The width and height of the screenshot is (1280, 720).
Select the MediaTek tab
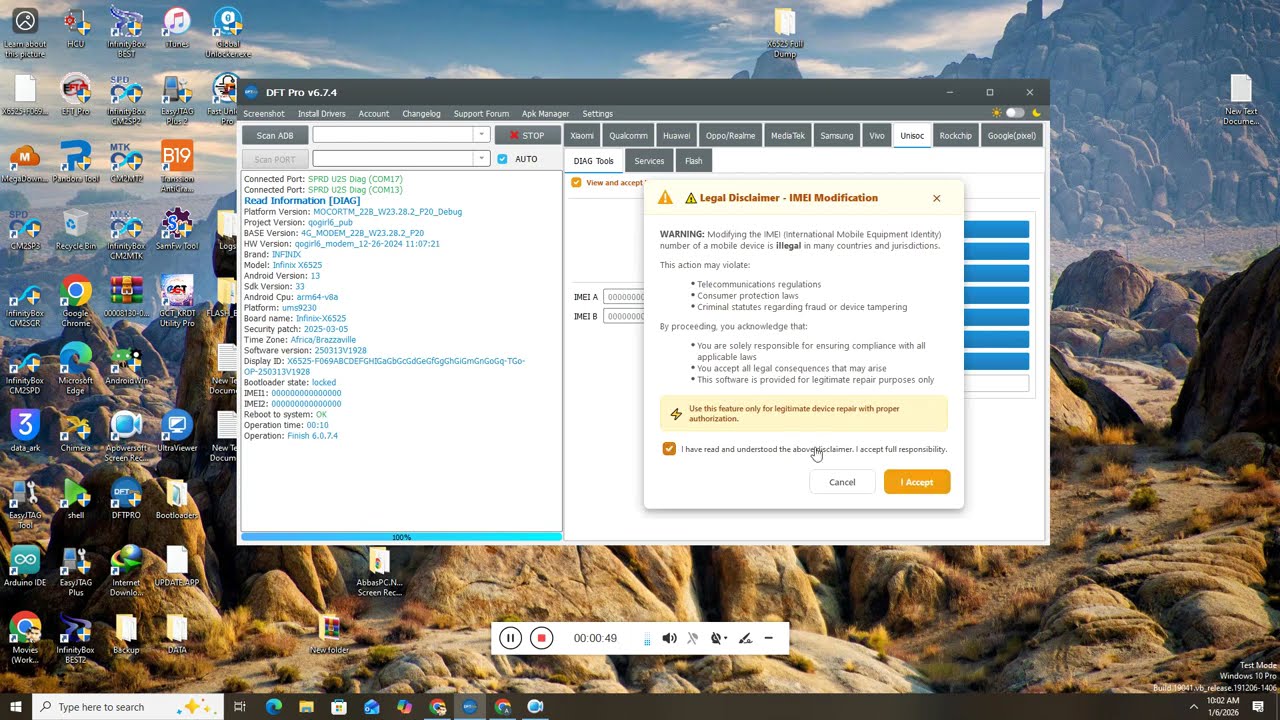[x=787, y=136]
